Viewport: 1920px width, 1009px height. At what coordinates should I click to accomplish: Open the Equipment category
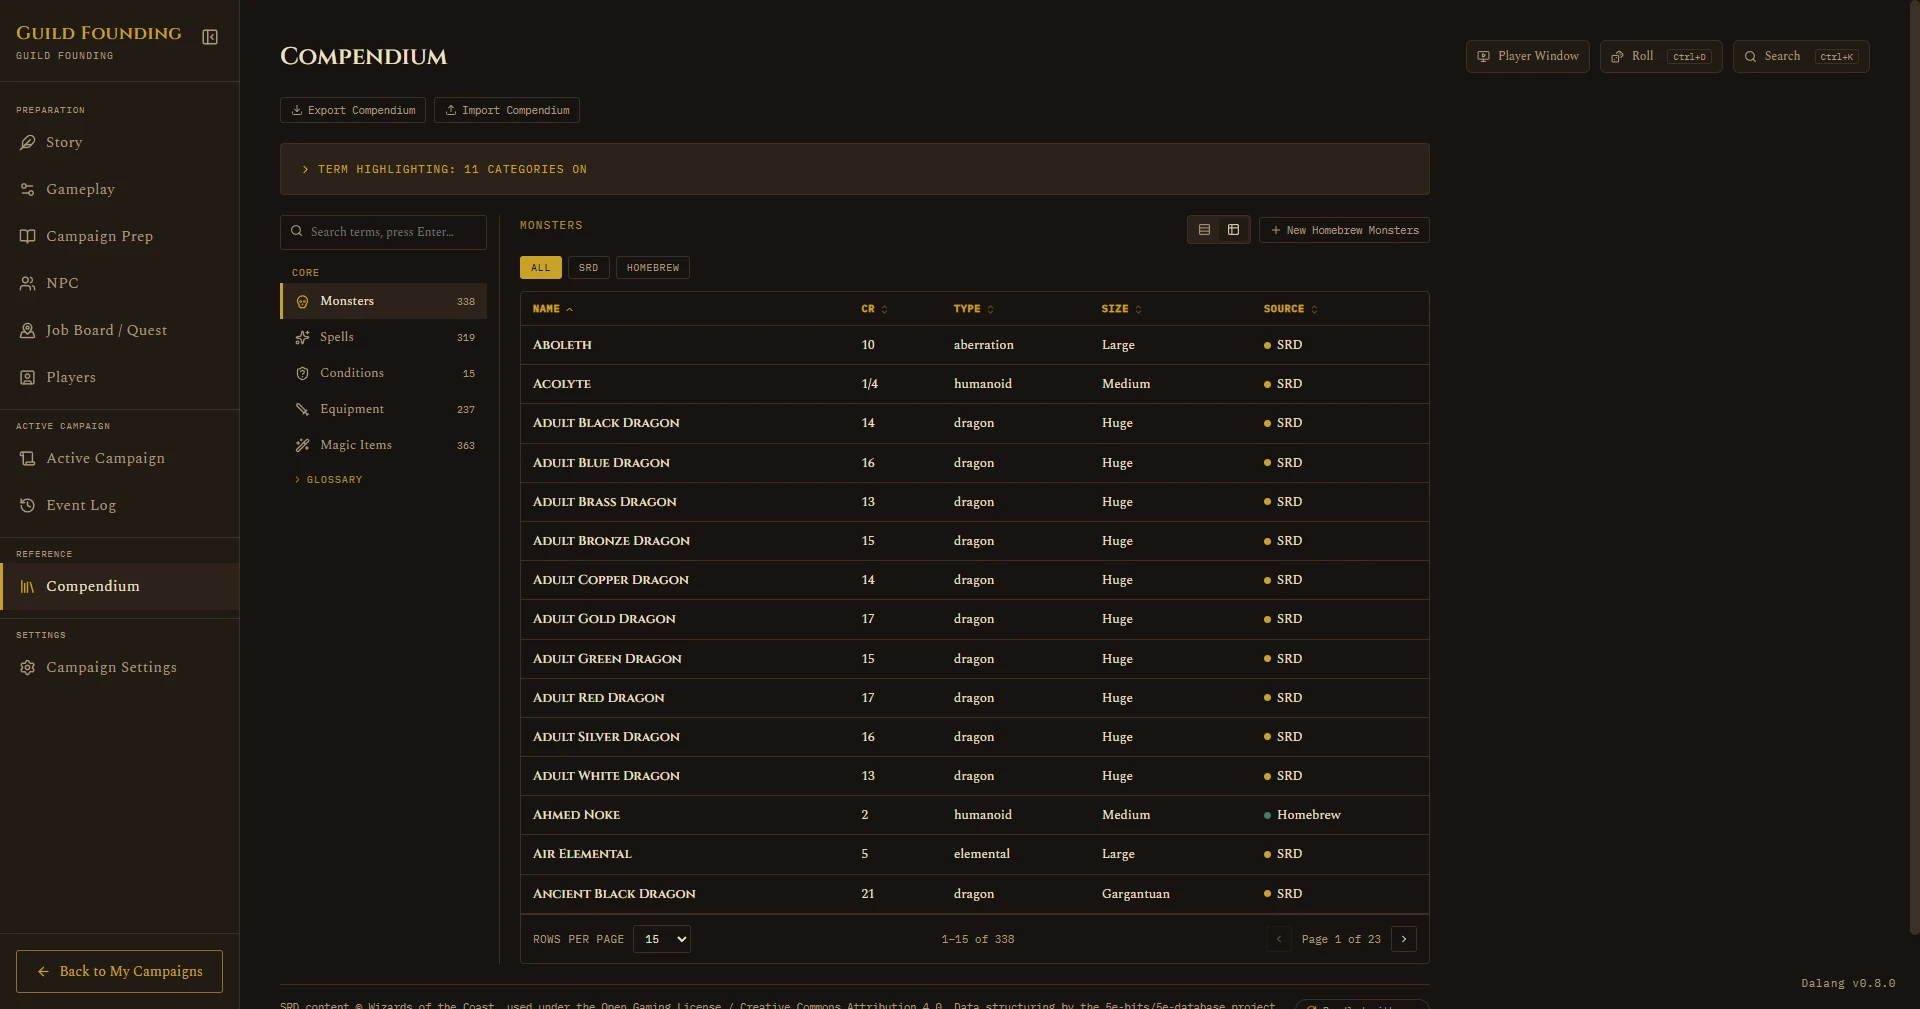384,409
